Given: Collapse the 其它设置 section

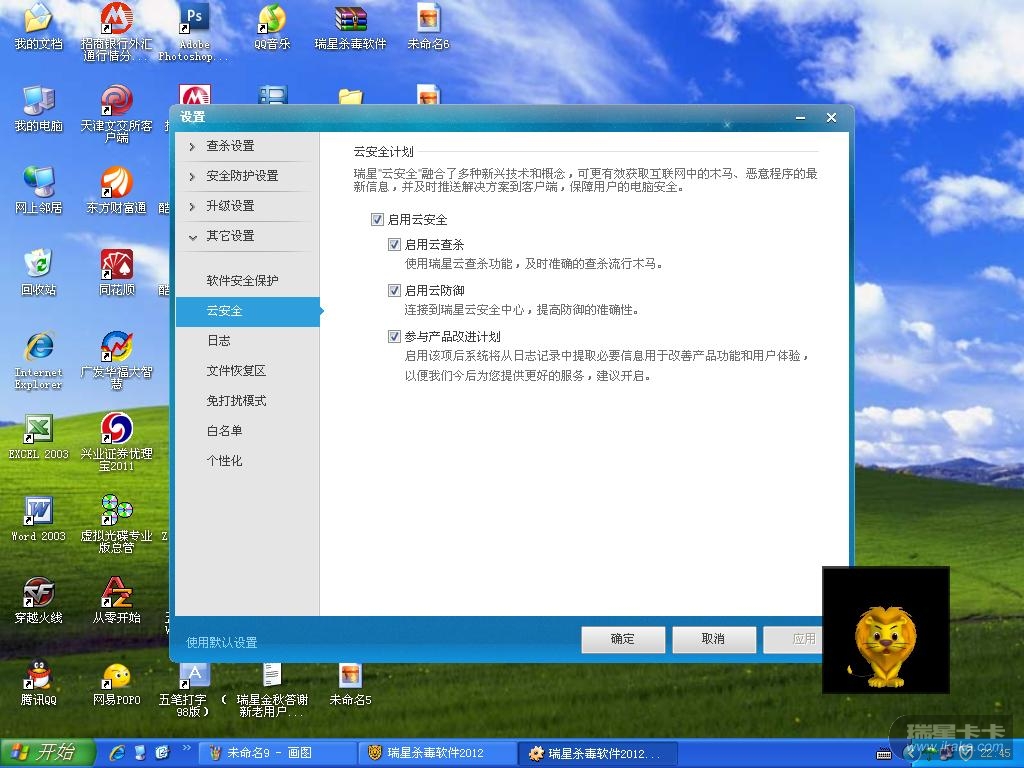Looking at the screenshot, I should click(x=248, y=236).
